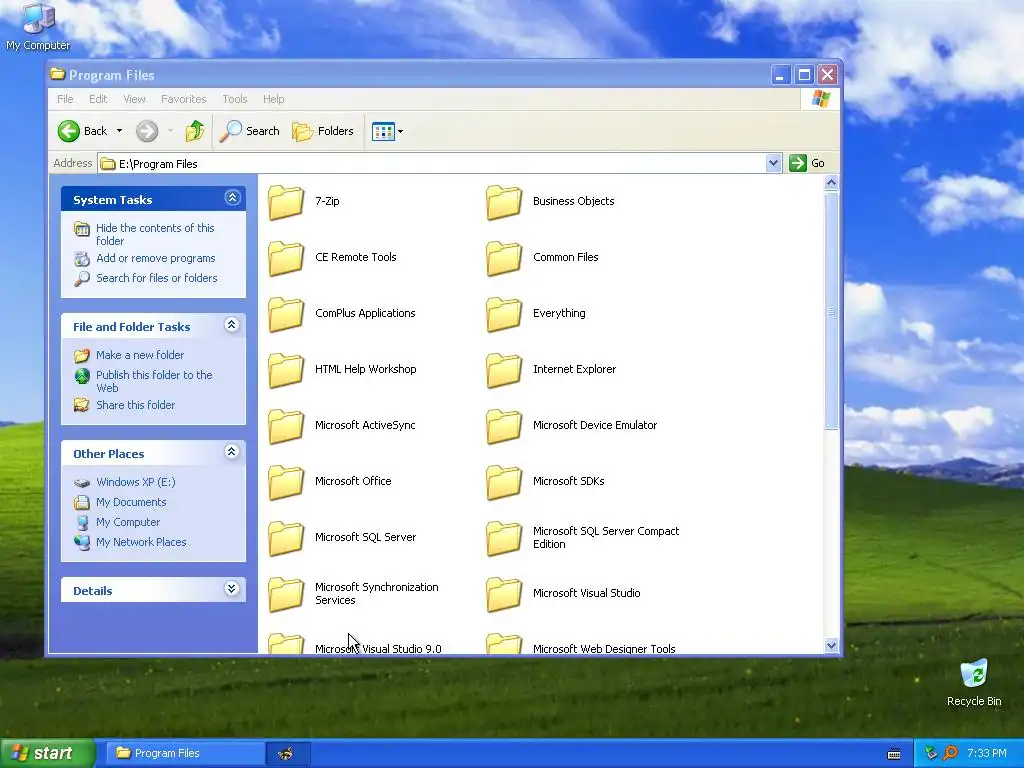1024x768 pixels.
Task: Collapse the Other Places panel
Action: tap(231, 451)
